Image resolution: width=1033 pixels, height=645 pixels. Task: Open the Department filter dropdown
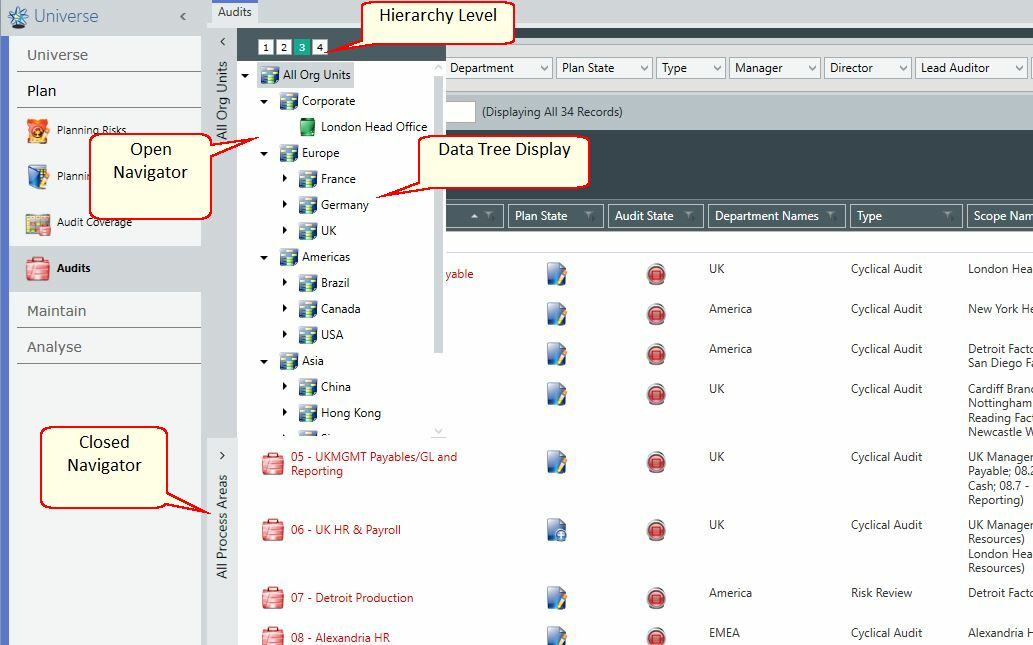[x=499, y=68]
